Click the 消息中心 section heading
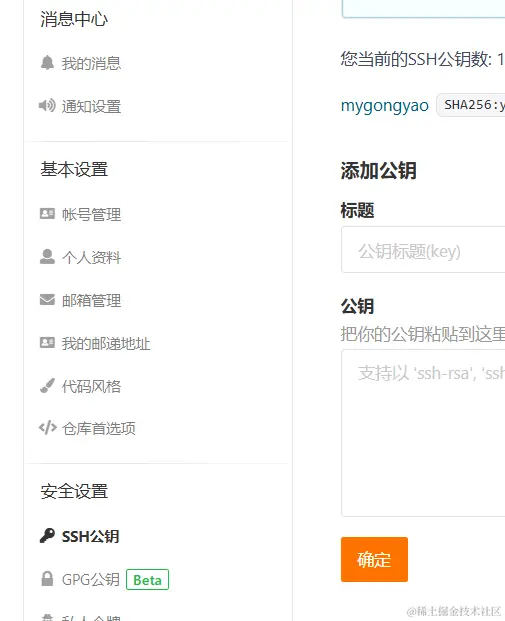This screenshot has height=621, width=505. point(74,19)
